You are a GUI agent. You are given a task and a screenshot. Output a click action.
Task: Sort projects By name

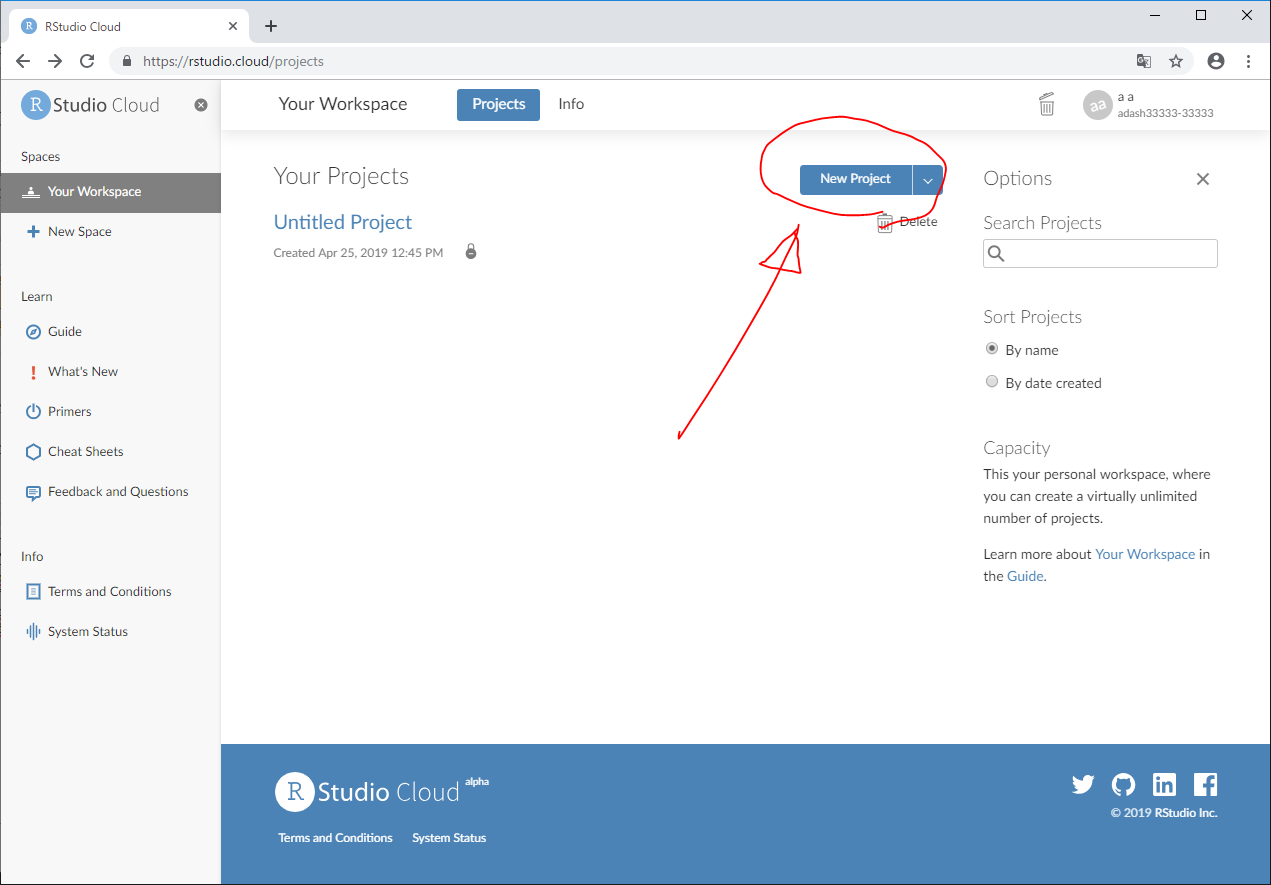(x=992, y=349)
